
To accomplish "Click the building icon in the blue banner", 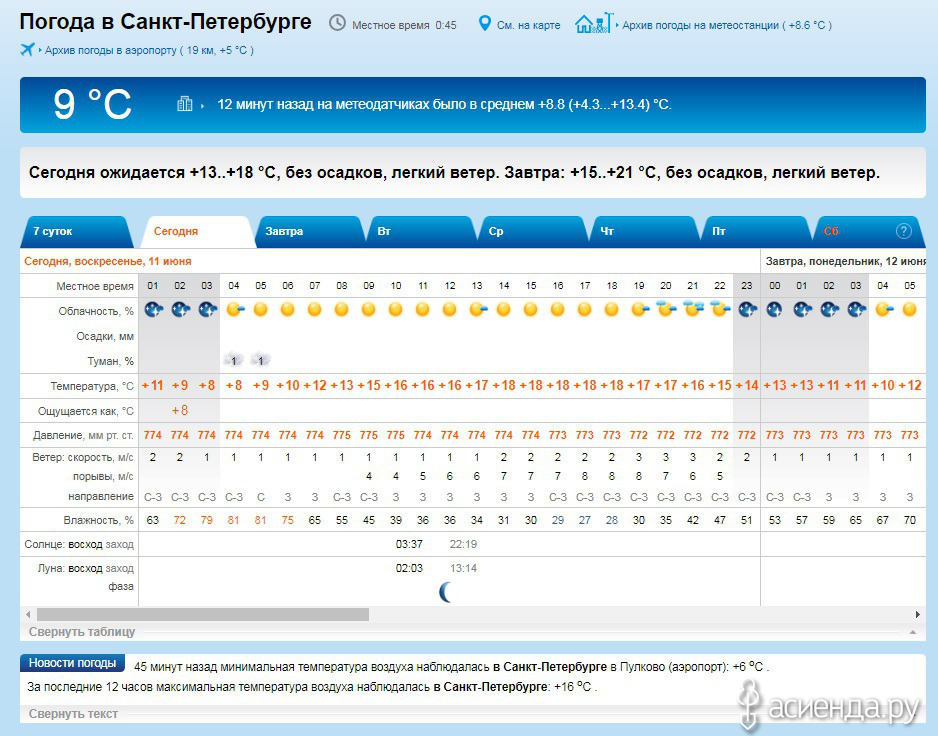I will (x=184, y=104).
